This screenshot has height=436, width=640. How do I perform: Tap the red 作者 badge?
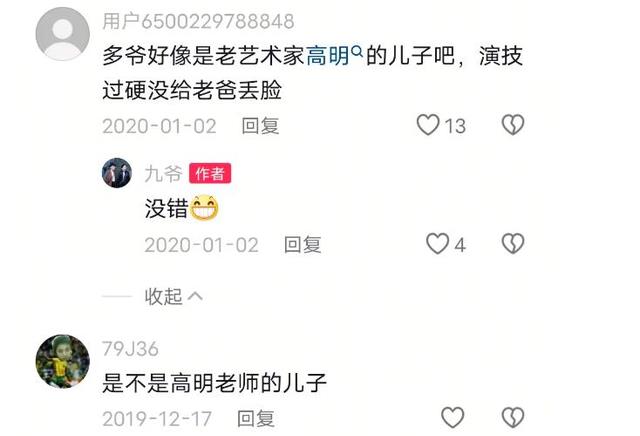(x=210, y=173)
